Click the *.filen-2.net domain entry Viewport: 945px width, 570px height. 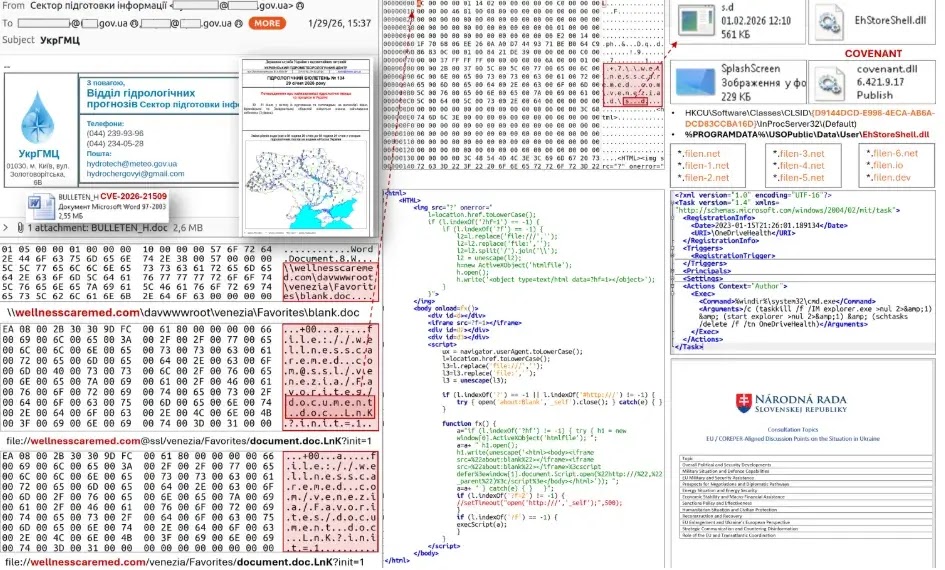coord(703,178)
